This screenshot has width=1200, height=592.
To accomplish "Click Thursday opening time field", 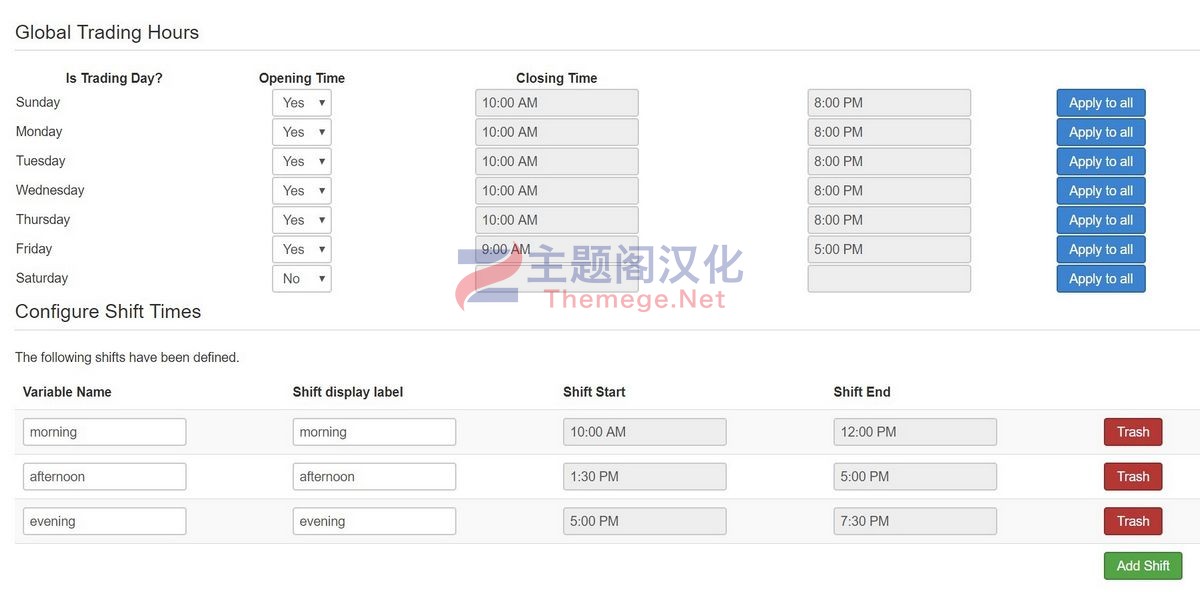I will (x=556, y=220).
